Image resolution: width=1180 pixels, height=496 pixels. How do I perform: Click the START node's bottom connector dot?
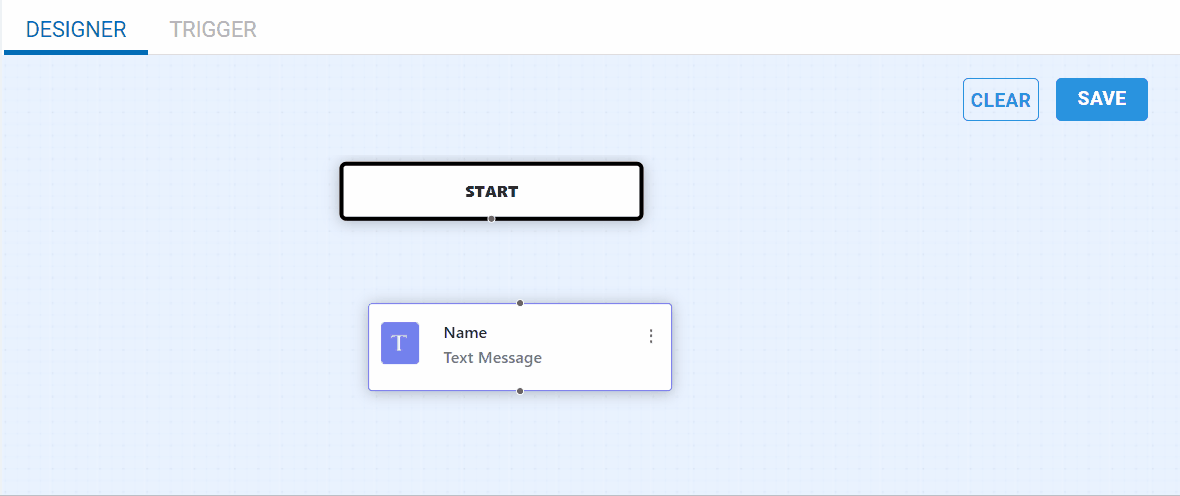(x=491, y=218)
